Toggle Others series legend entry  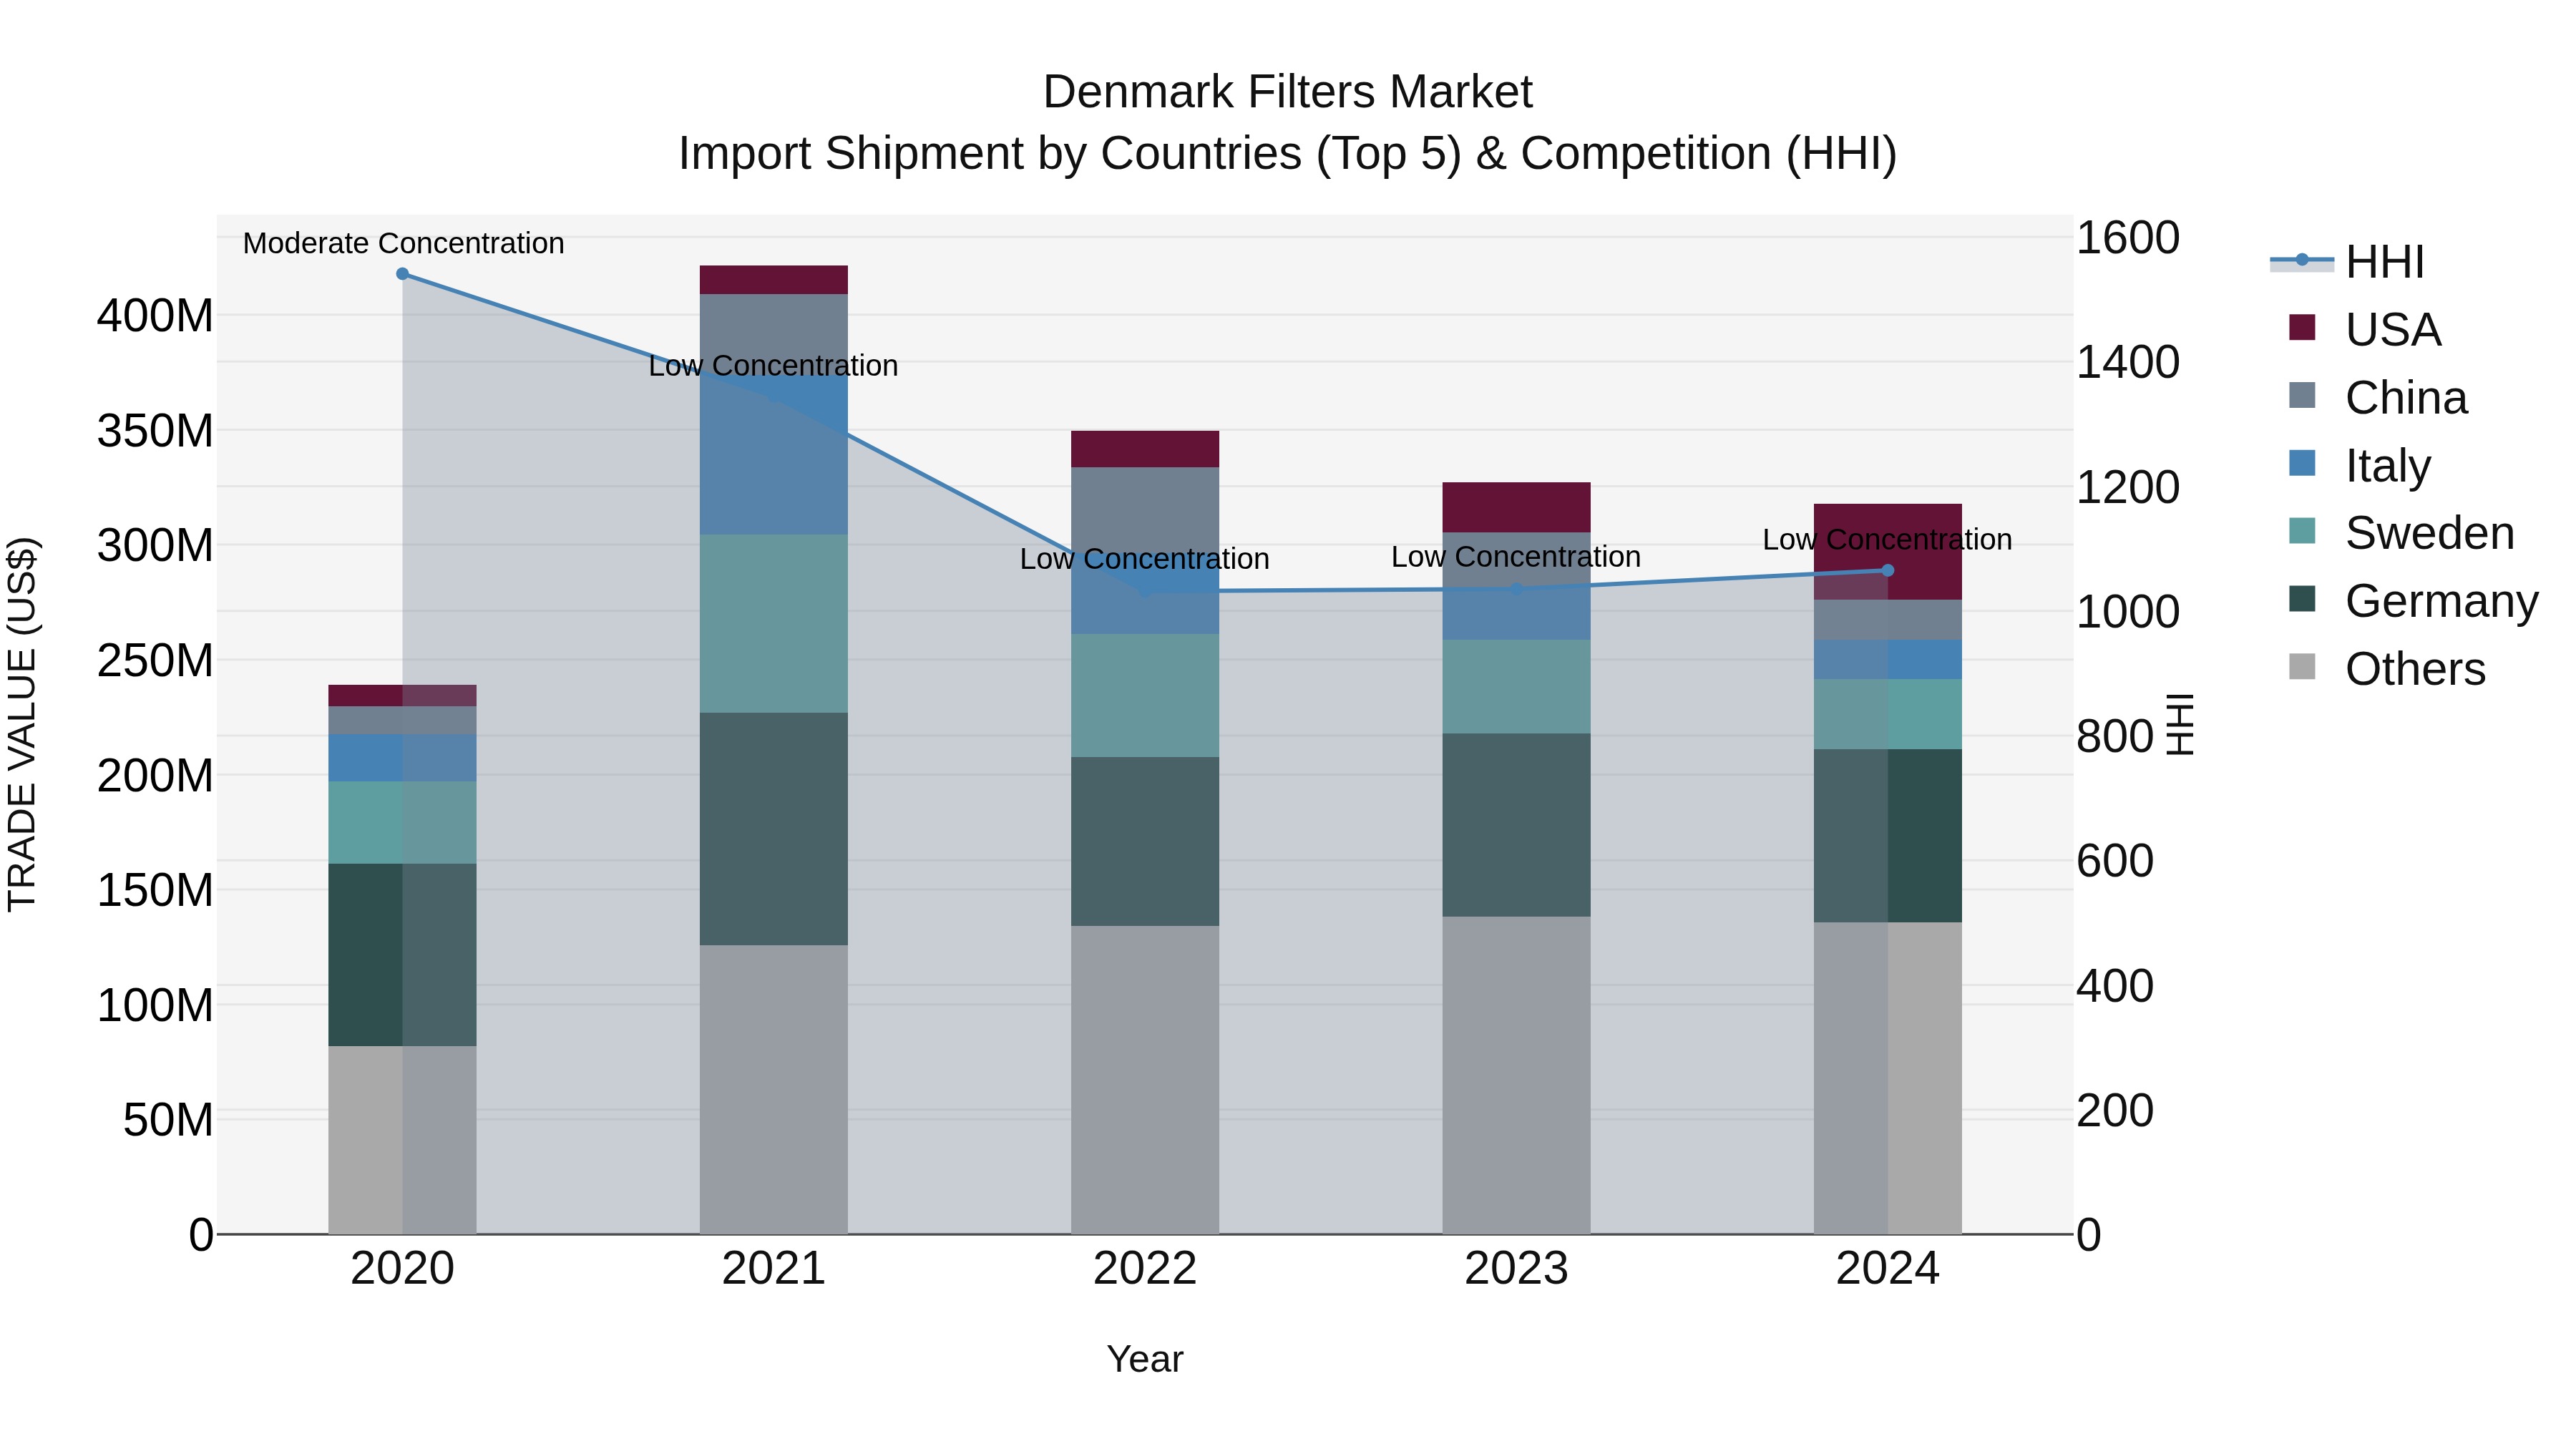(2387, 669)
